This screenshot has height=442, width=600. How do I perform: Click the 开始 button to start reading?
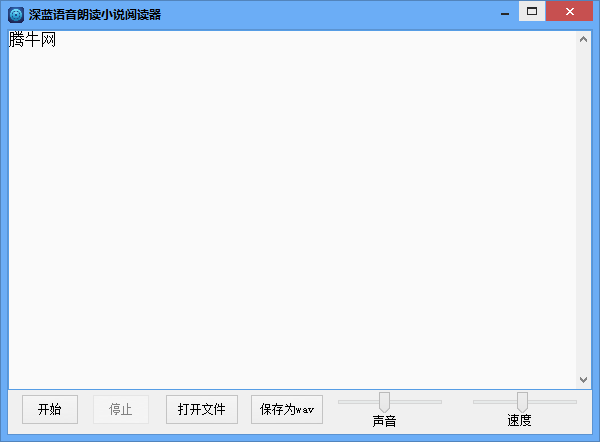tap(50, 409)
